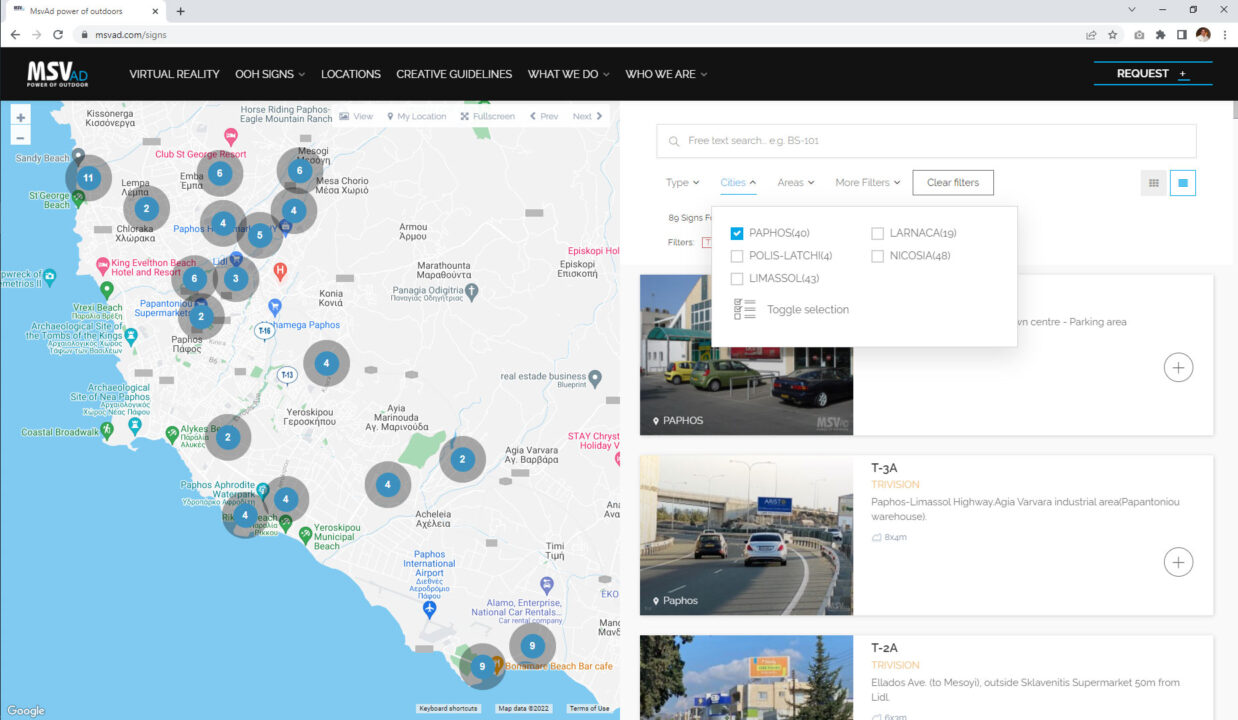
Task: Select the bottom 9-sign cluster on the coast
Action: pyautogui.click(x=482, y=666)
